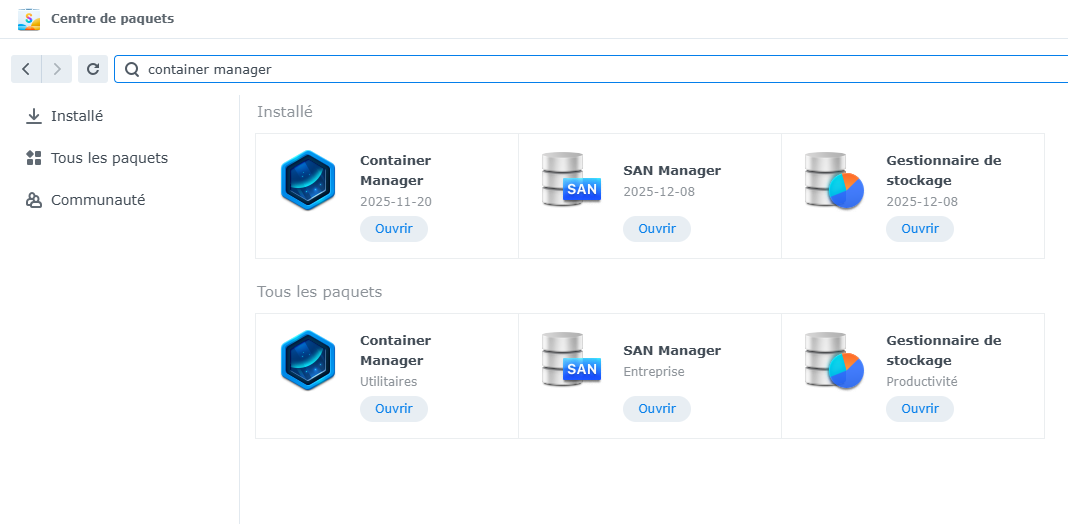Viewport: 1068px width, 524px height.
Task: Click Gestionnaire de stockage icon with Productivité label
Action: pos(834,360)
